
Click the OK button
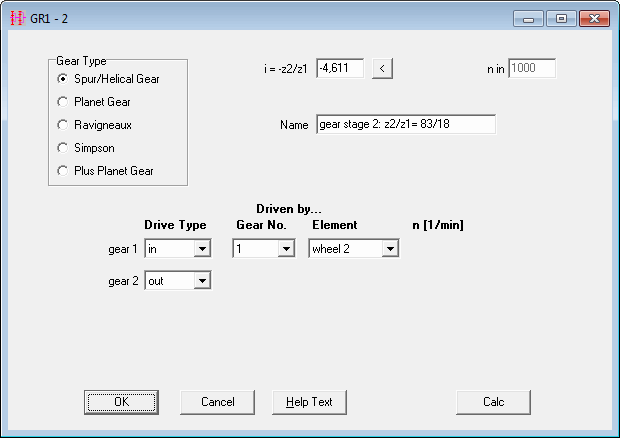[121, 402]
